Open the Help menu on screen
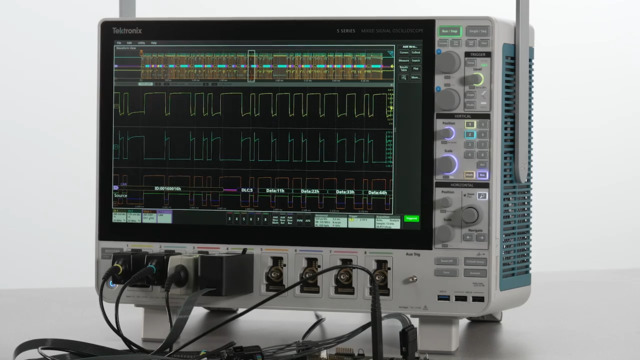This screenshot has width=640, height=360. click(154, 42)
